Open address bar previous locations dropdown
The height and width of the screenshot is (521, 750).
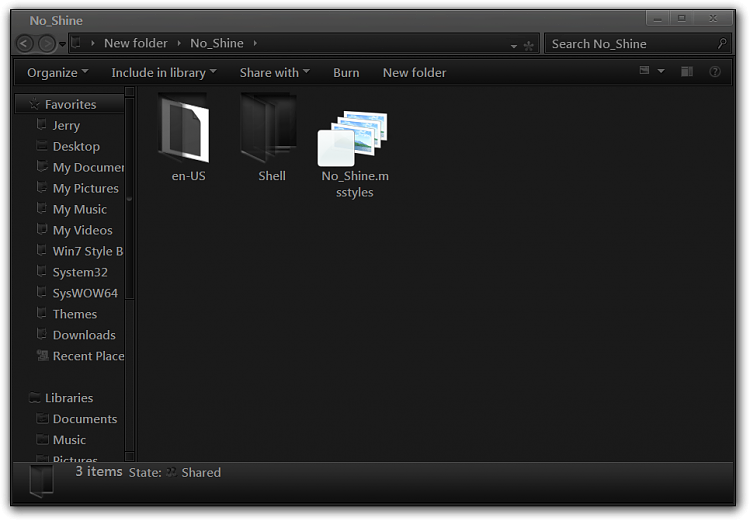tap(513, 46)
